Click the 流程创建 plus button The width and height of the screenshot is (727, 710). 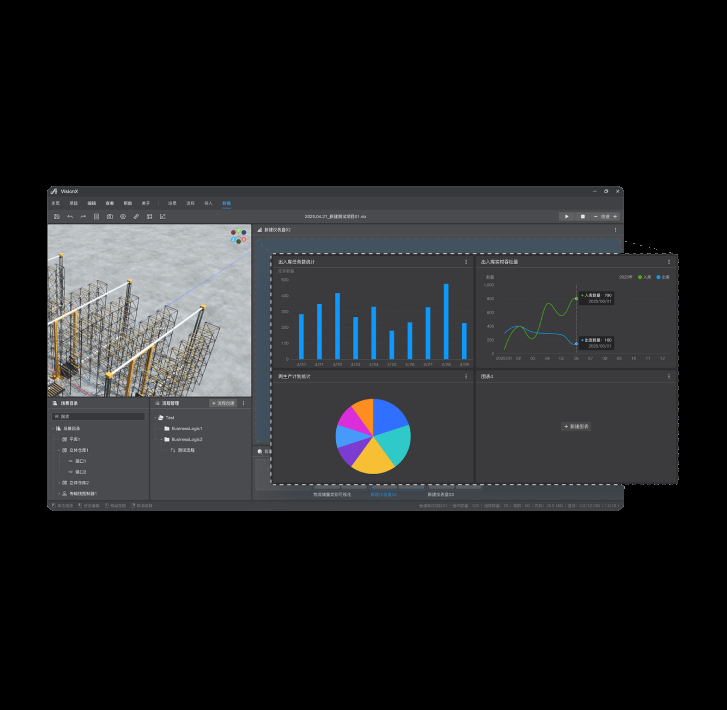point(223,403)
